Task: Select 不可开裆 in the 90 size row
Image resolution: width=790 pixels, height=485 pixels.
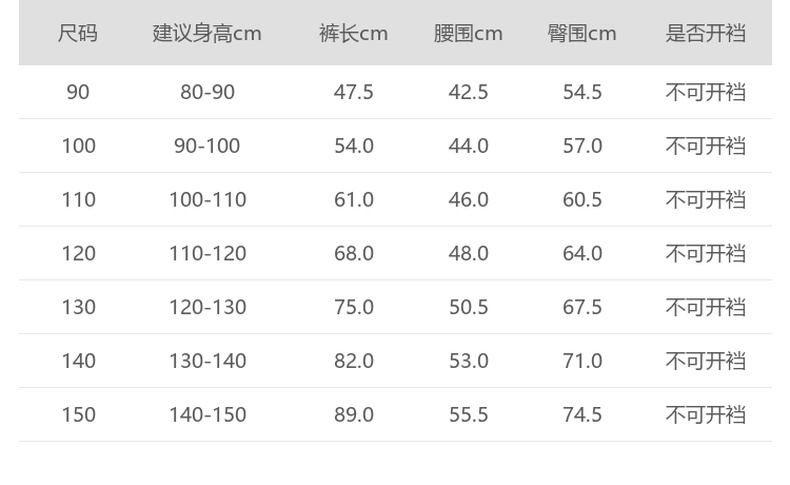Action: point(706,92)
